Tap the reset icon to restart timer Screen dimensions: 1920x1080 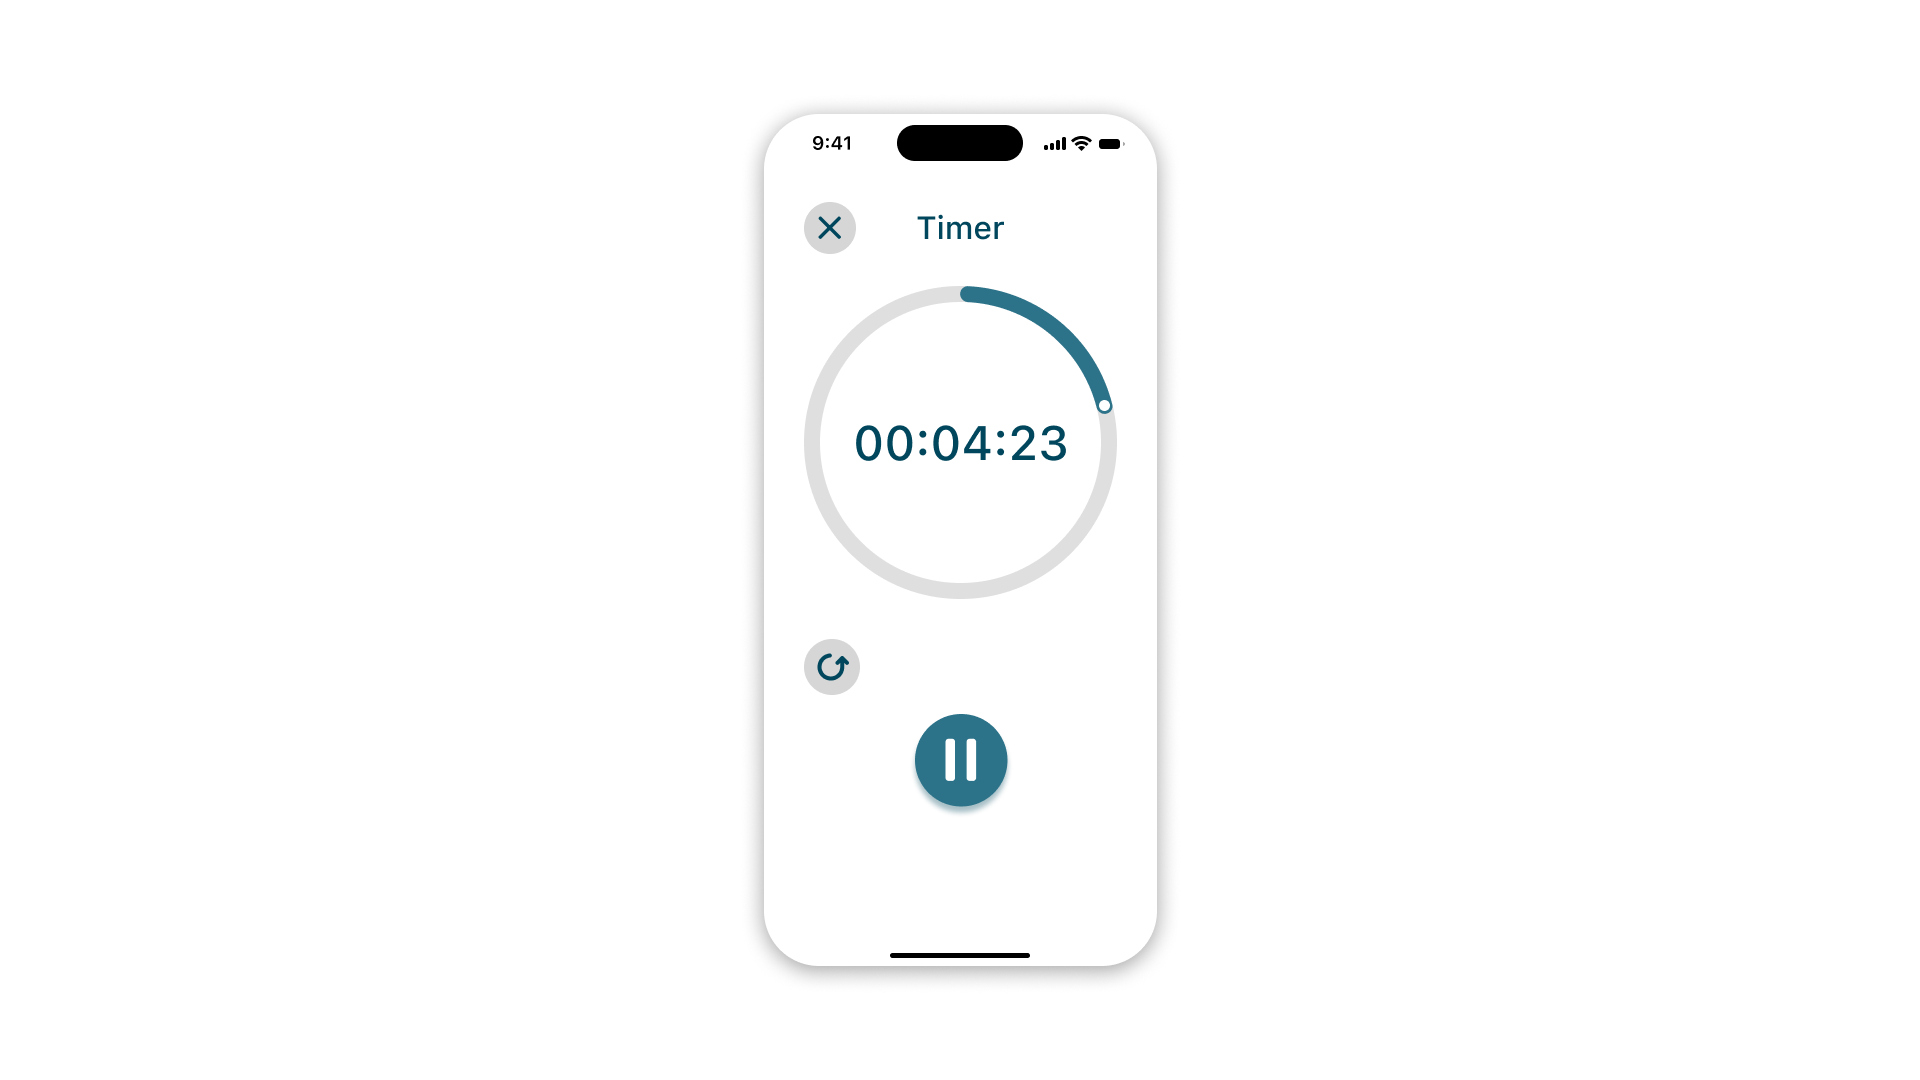(x=831, y=666)
